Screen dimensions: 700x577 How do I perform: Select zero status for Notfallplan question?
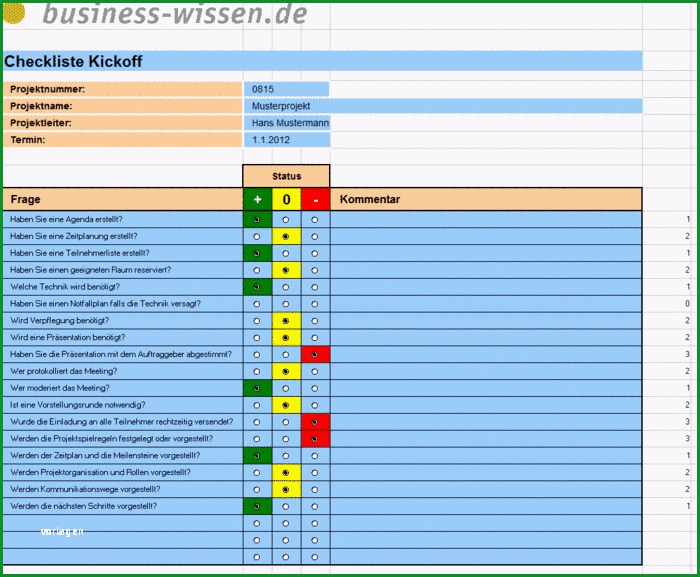pyautogui.click(x=286, y=304)
